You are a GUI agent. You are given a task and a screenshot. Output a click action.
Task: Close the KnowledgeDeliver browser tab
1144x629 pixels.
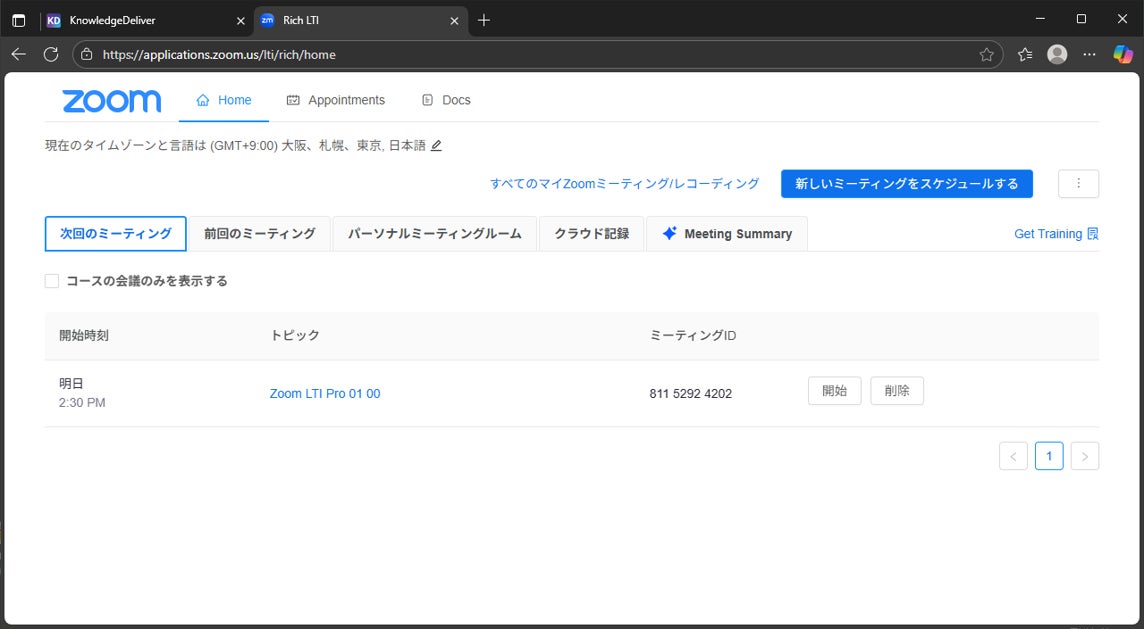241,20
